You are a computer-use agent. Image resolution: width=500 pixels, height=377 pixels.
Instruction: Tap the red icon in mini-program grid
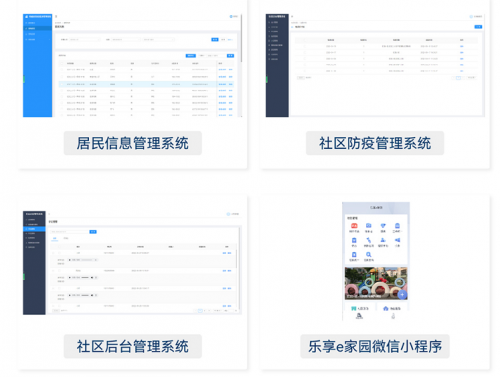354,226
